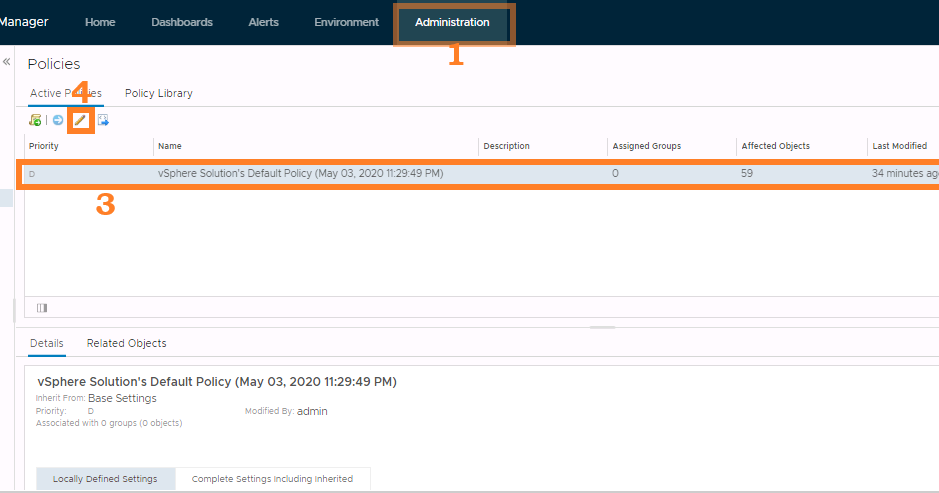Select vSphere Solution's Default Policy row

tap(300, 173)
